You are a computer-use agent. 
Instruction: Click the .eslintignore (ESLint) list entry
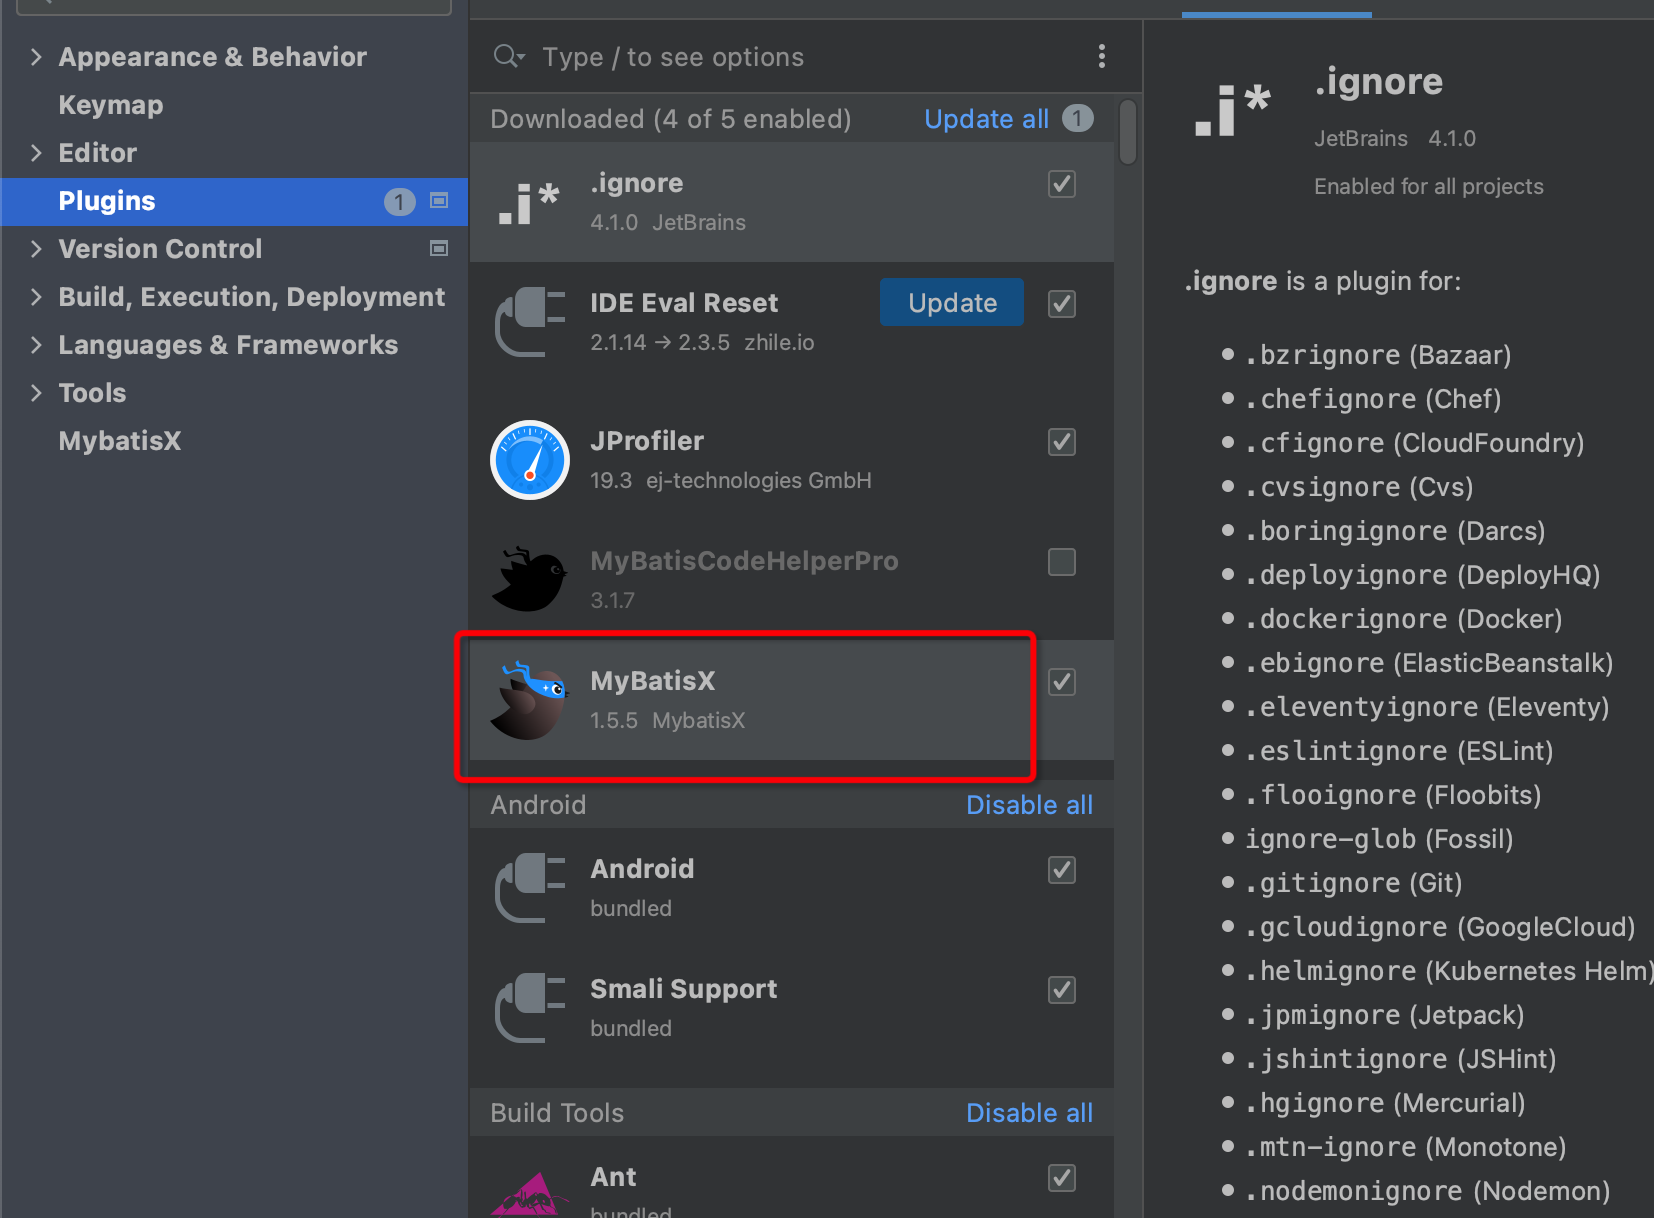(x=1399, y=751)
